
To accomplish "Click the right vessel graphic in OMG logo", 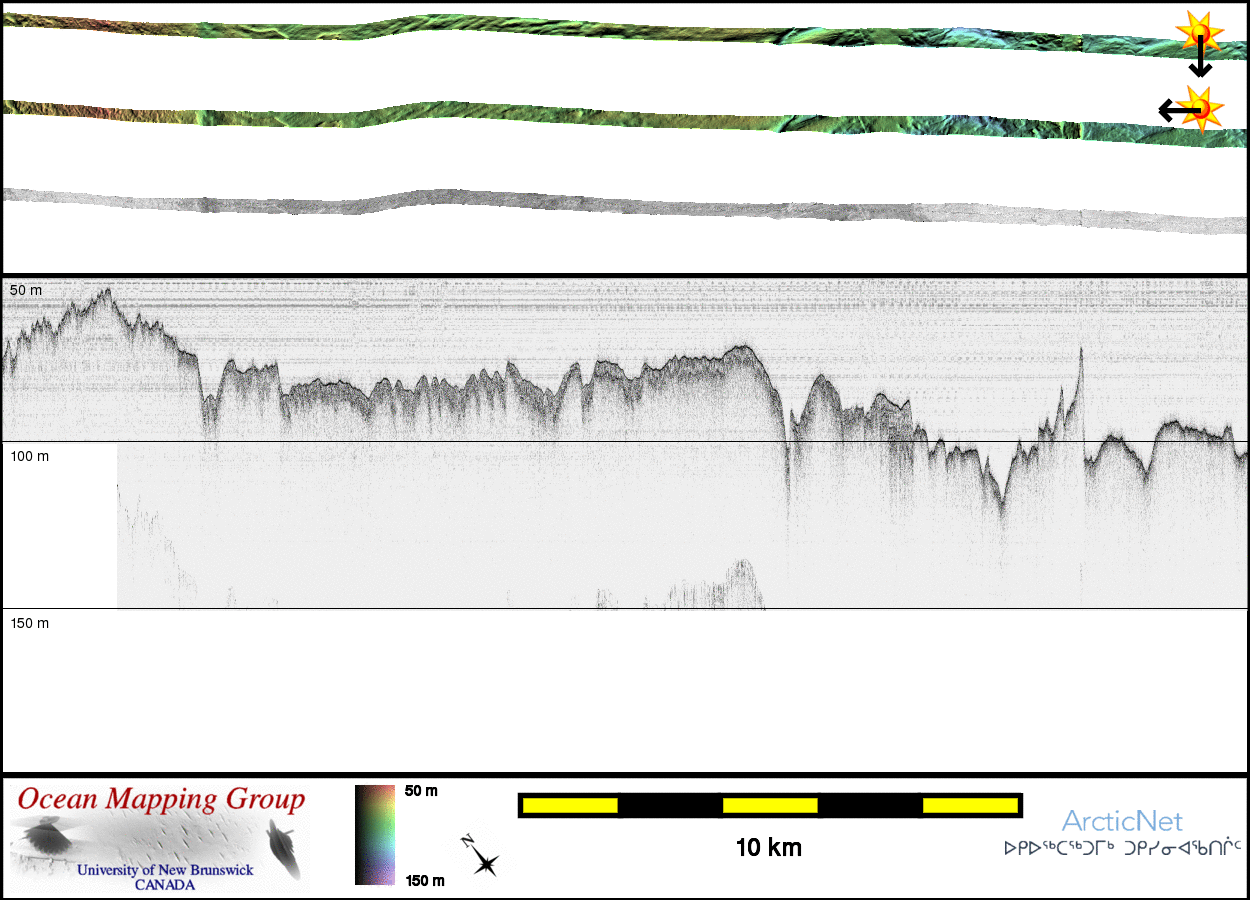I will point(284,848).
